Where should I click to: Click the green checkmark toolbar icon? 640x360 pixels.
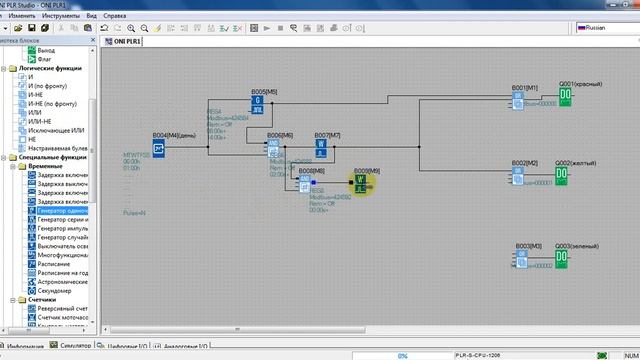pyautogui.click(x=224, y=28)
